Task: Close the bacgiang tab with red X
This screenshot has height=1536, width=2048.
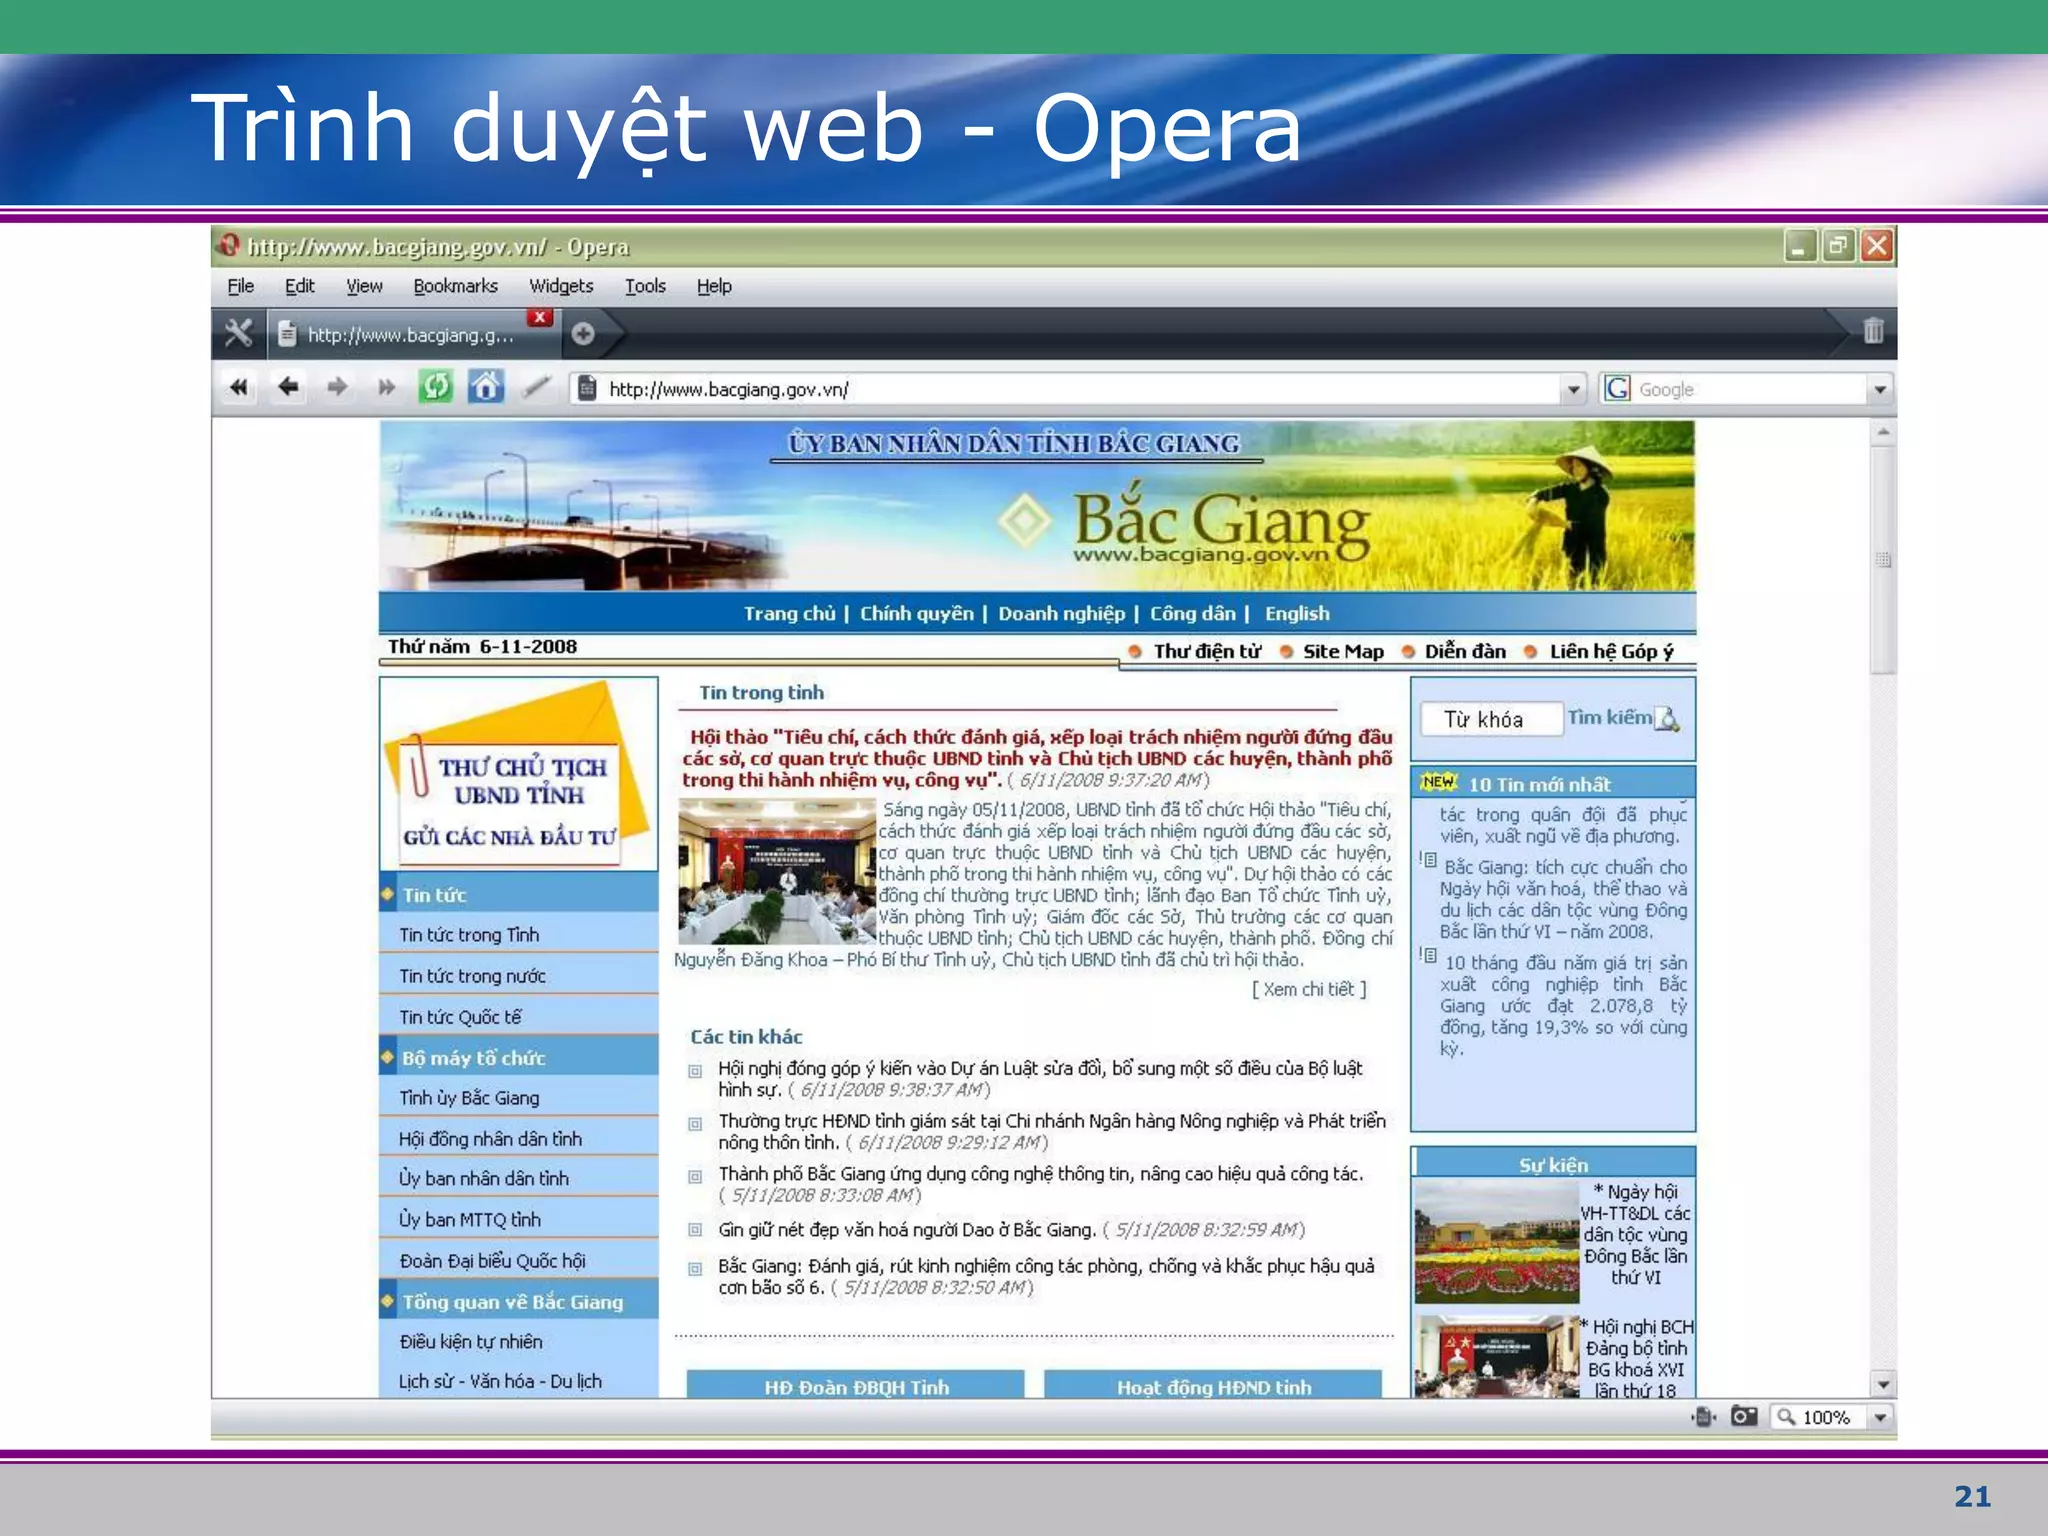Action: (x=540, y=317)
